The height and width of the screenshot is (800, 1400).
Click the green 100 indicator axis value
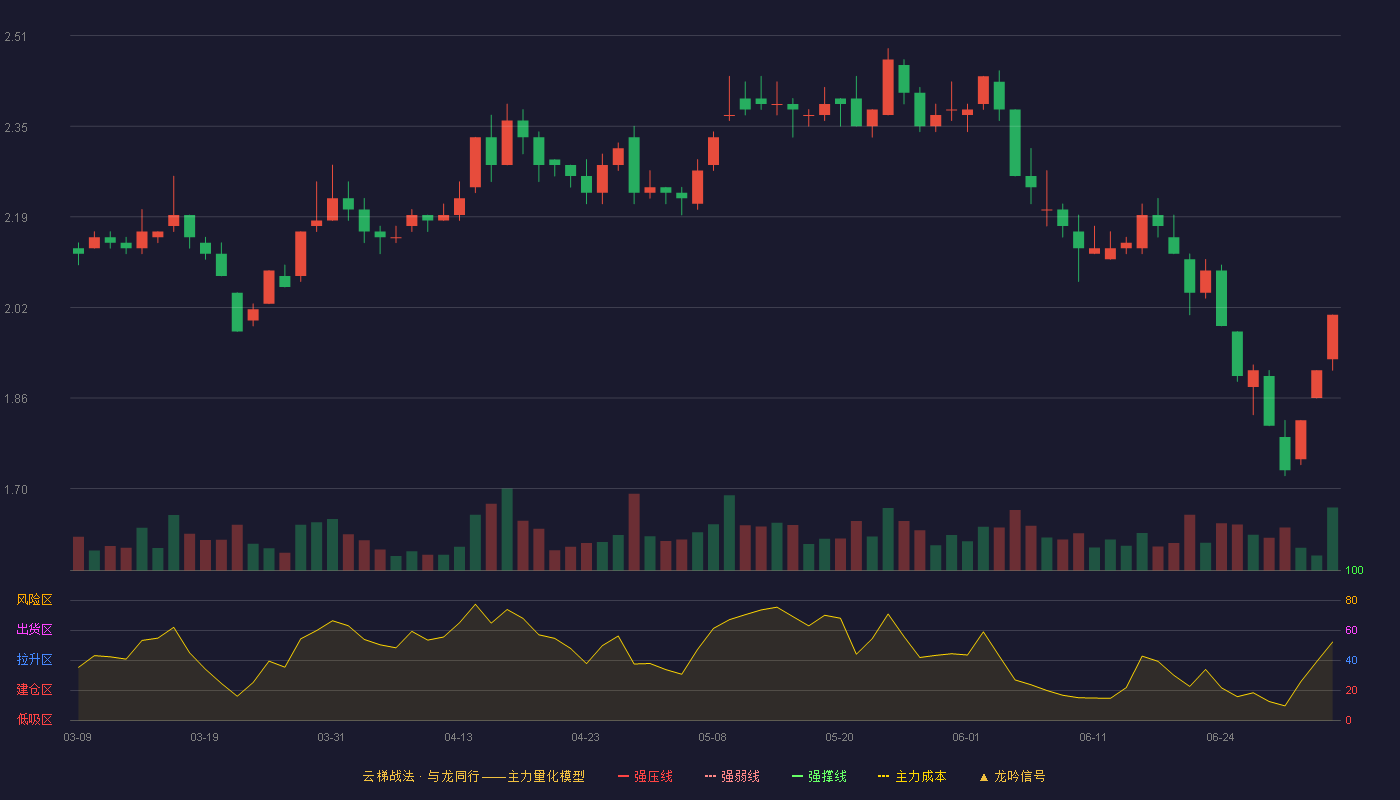[x=1354, y=571]
